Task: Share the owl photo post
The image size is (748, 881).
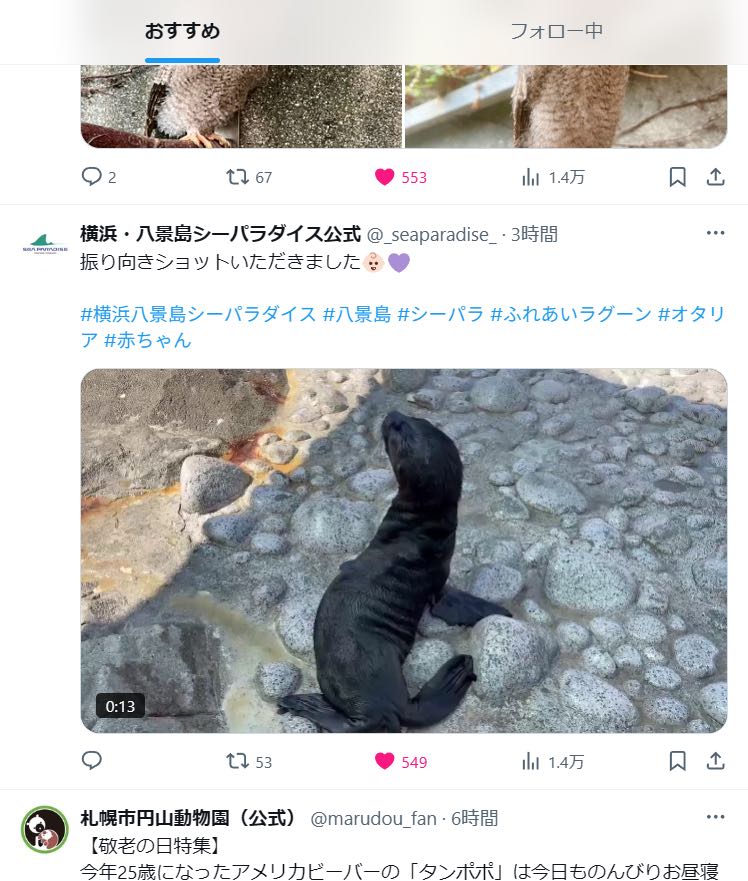Action: pos(715,177)
